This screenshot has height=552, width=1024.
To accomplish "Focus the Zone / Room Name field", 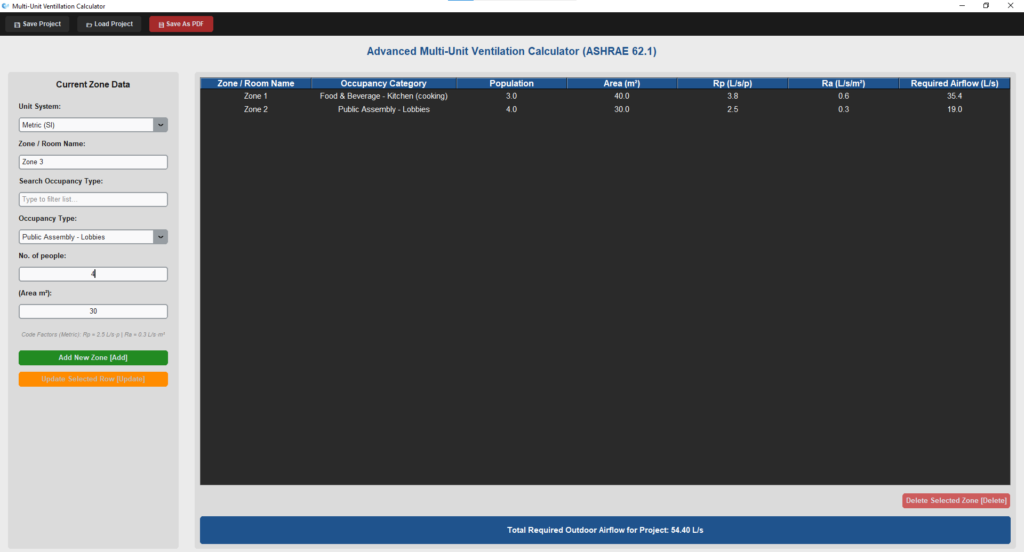I will (93, 162).
